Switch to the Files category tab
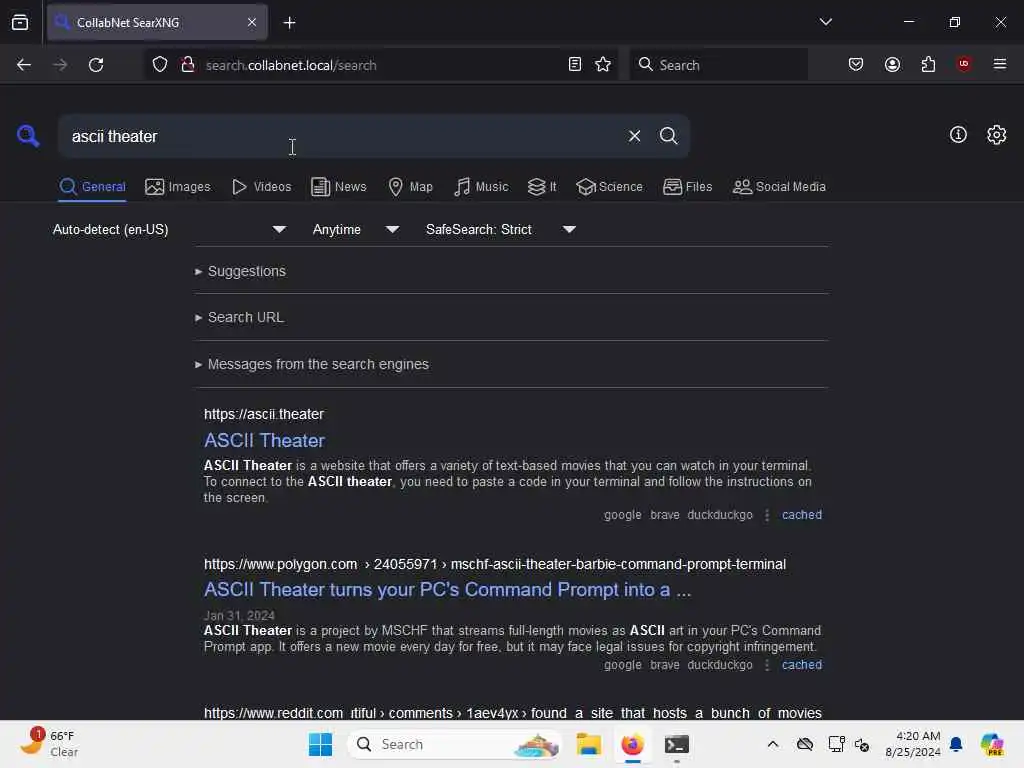The height and width of the screenshot is (768, 1024). tap(687, 187)
